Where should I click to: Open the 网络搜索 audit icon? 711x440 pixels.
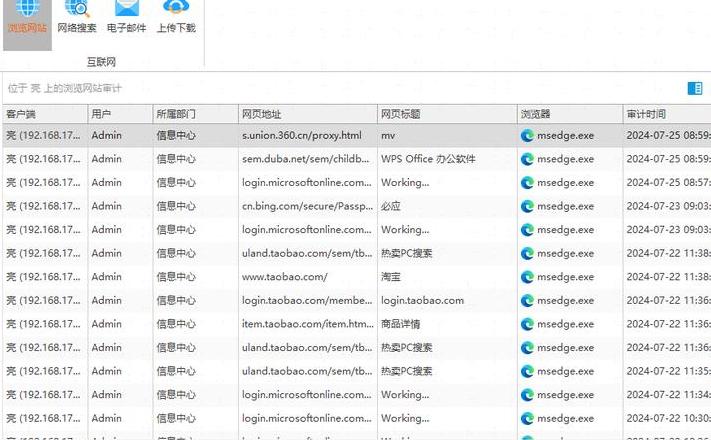pyautogui.click(x=77, y=18)
